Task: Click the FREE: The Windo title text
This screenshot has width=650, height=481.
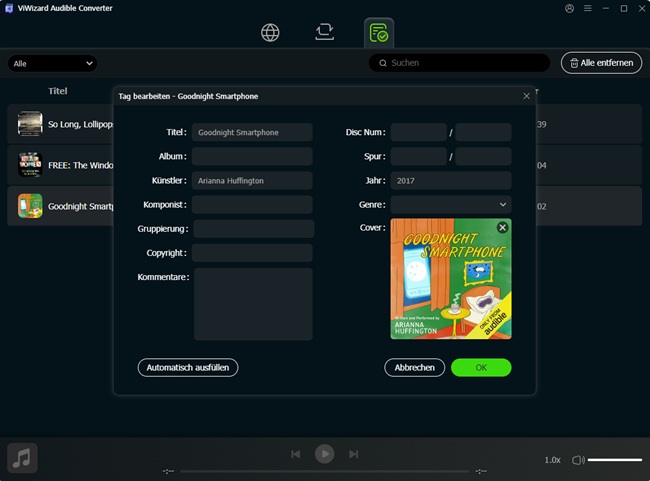Action: tap(80, 165)
